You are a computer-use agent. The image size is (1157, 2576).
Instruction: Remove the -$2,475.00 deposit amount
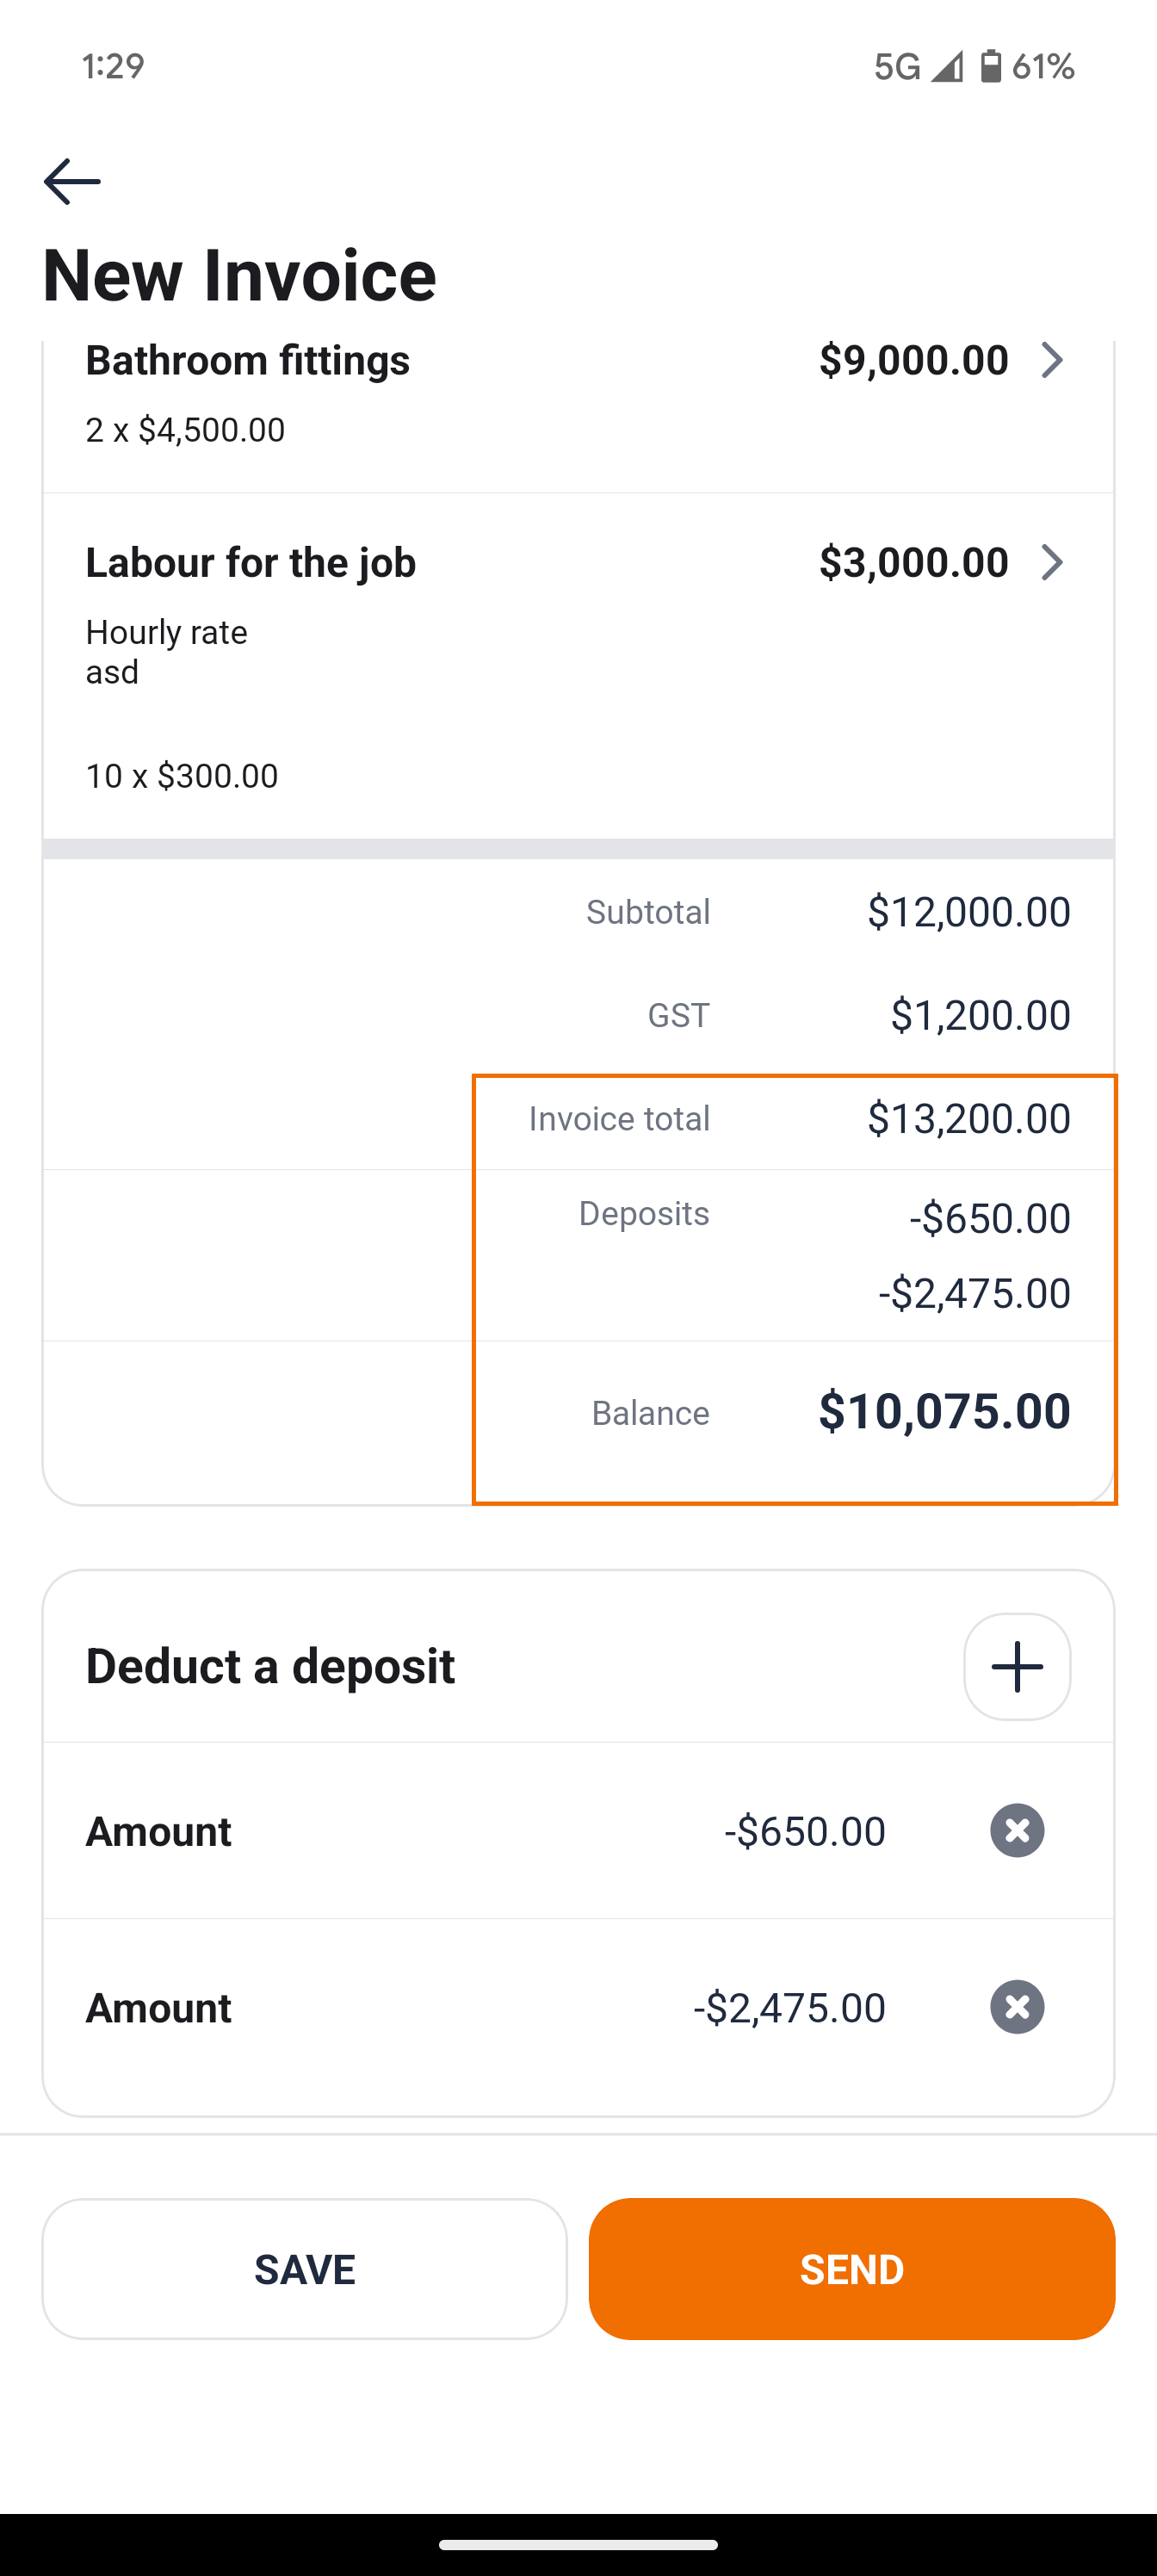click(x=1016, y=2007)
